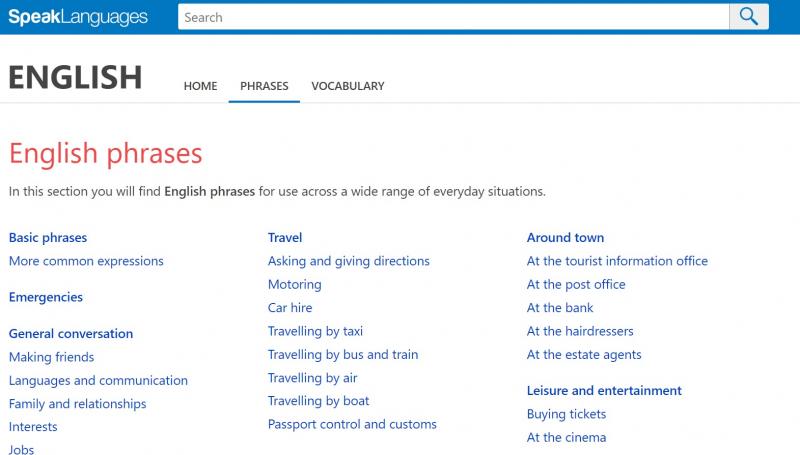Open Languages and communication page
This screenshot has height=455, width=800.
pos(98,381)
